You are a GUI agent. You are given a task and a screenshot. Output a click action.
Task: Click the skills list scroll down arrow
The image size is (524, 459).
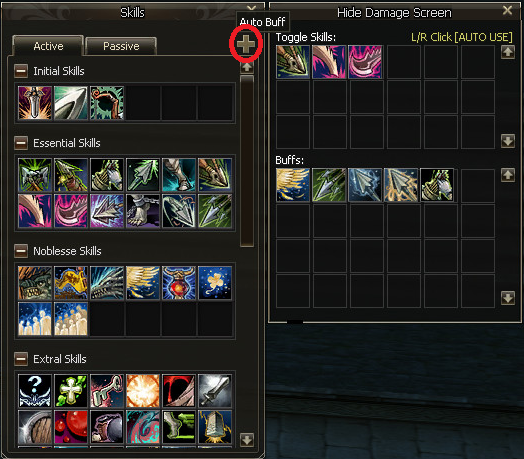pos(247,440)
